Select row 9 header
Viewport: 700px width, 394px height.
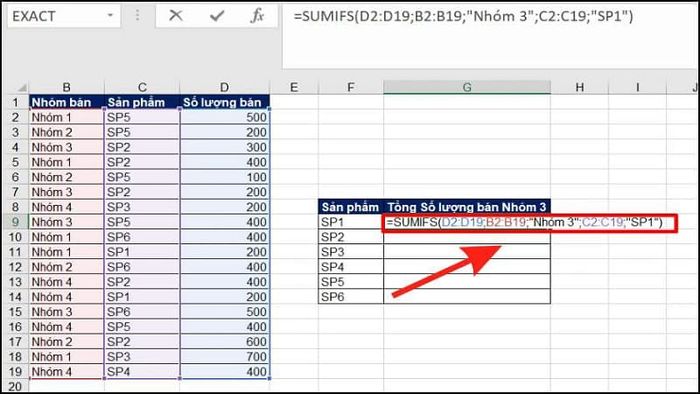click(15, 222)
